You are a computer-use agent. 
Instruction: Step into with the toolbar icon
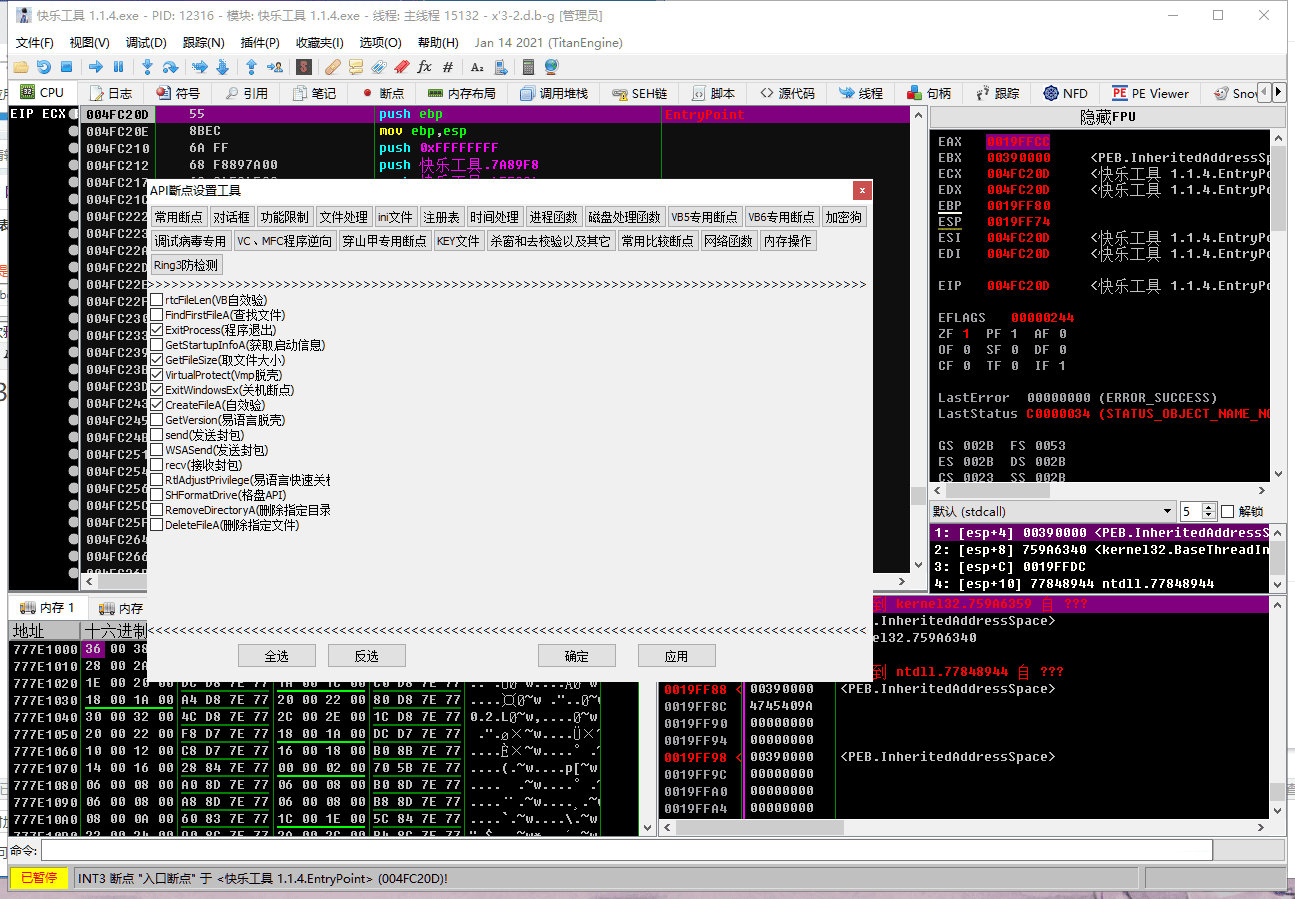click(x=147, y=67)
